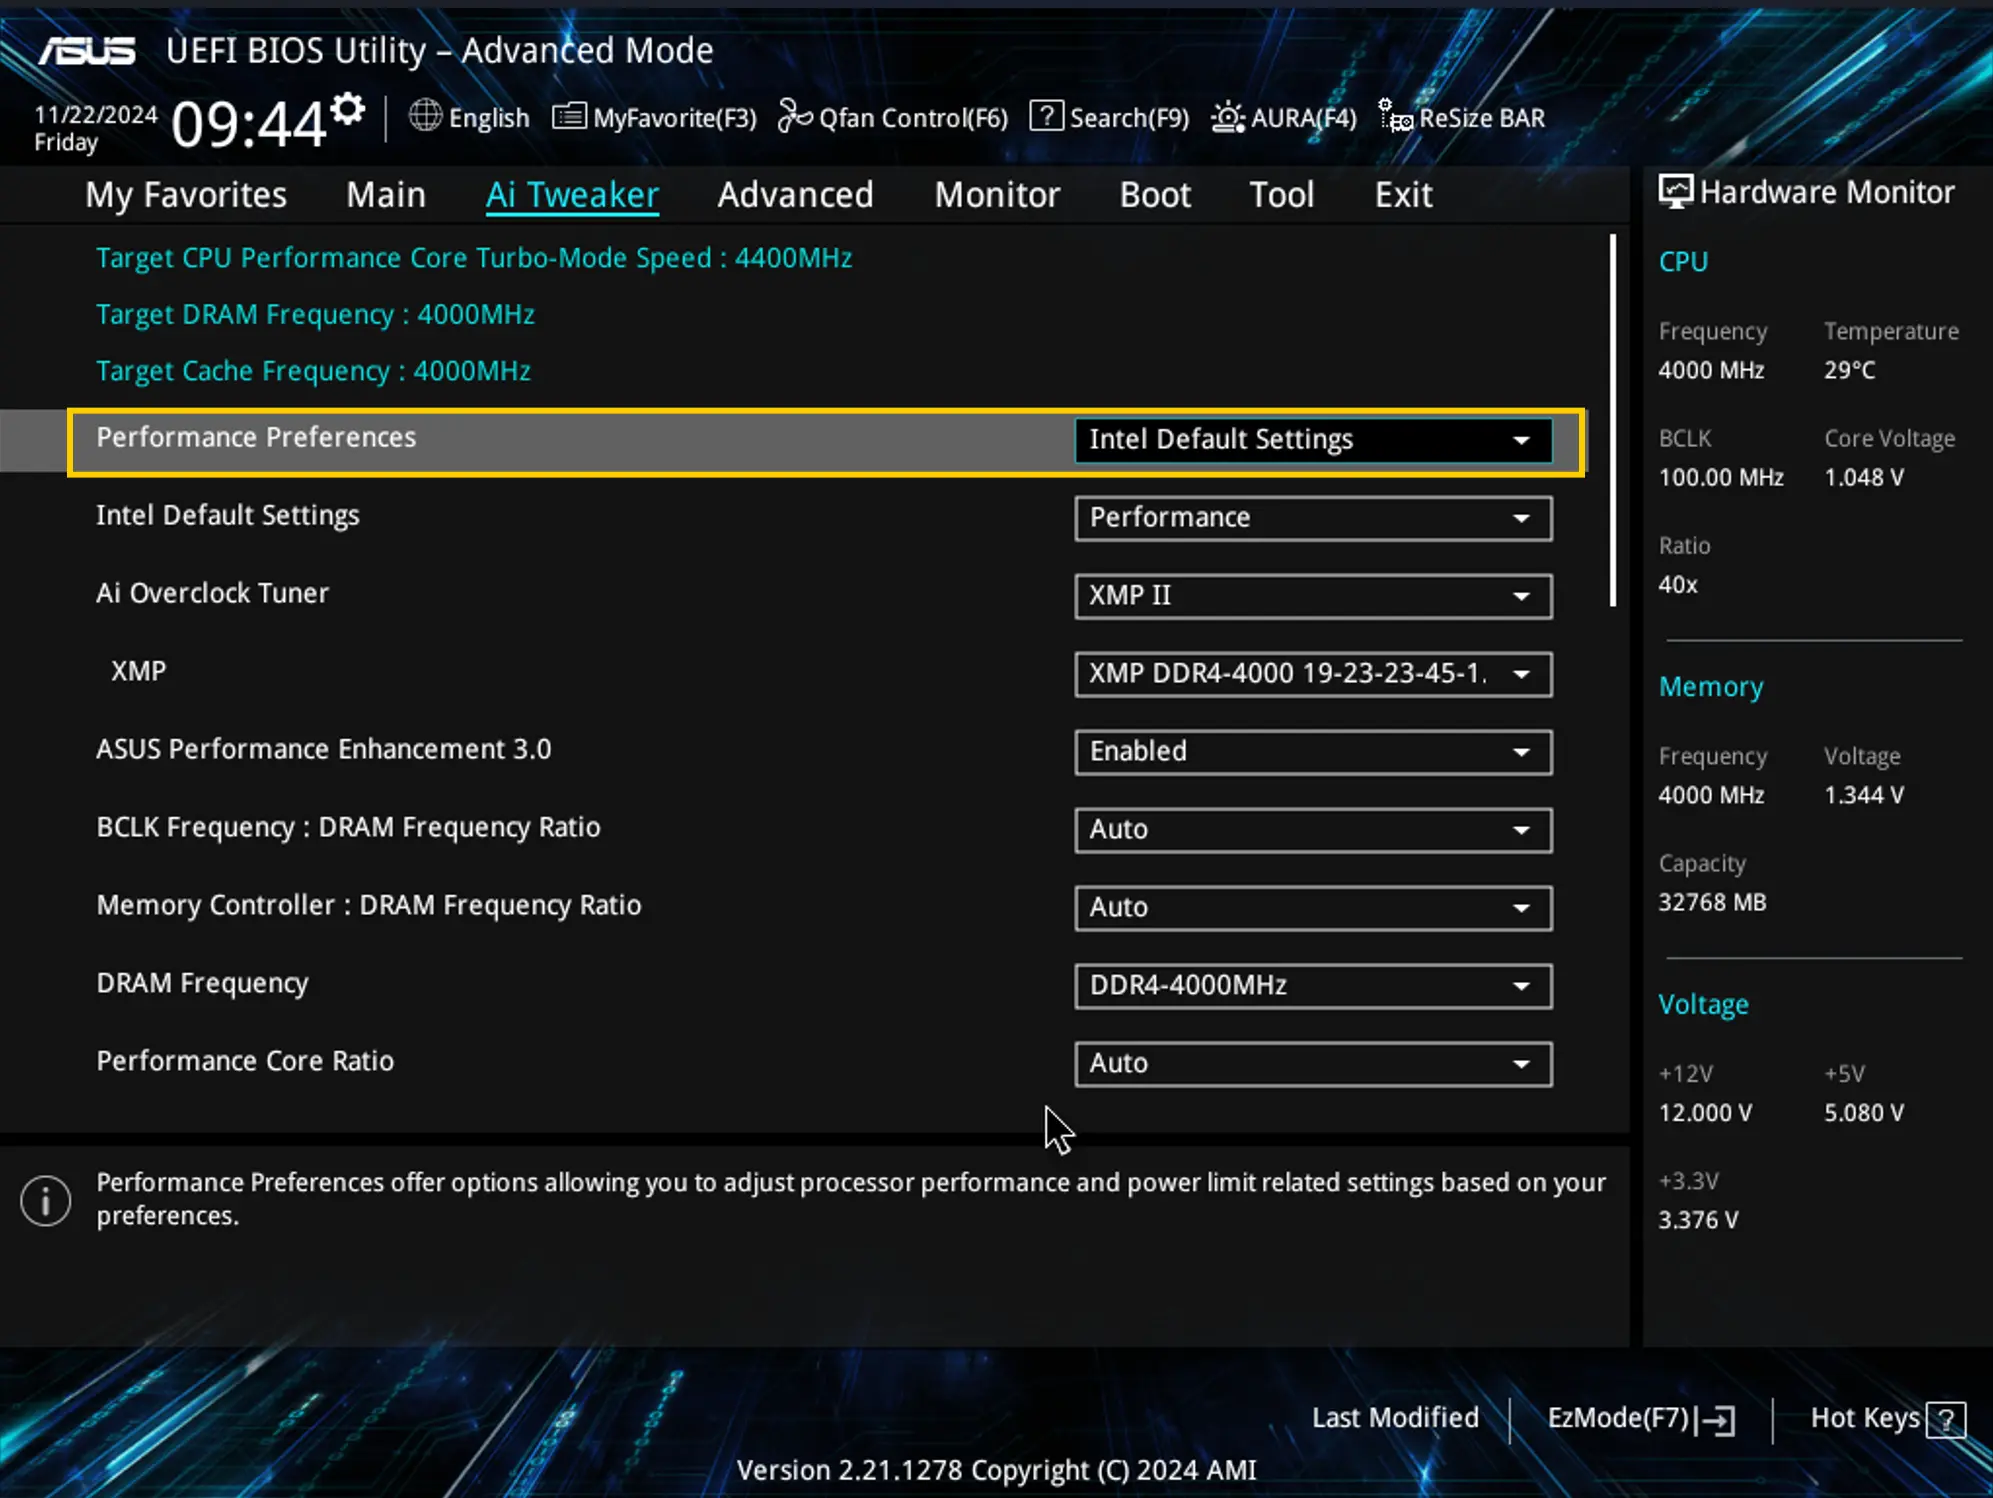Viewport: 1993px width, 1498px height.
Task: Open the Ai Overclock Tuner dropdown
Action: pyautogui.click(x=1313, y=596)
